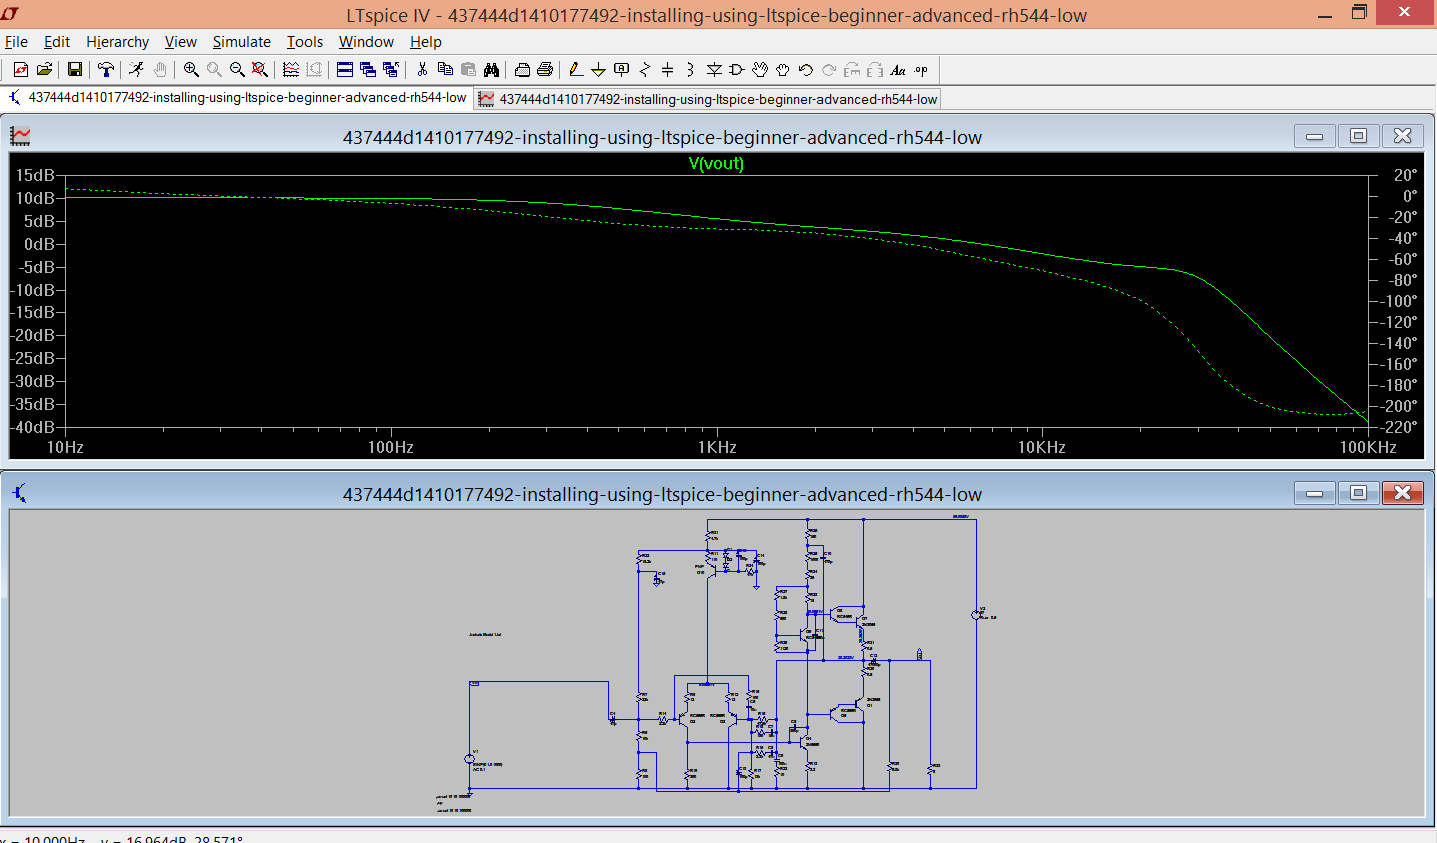This screenshot has height=843, width=1437.
Task: Run the simulation with the running man icon
Action: pos(136,69)
